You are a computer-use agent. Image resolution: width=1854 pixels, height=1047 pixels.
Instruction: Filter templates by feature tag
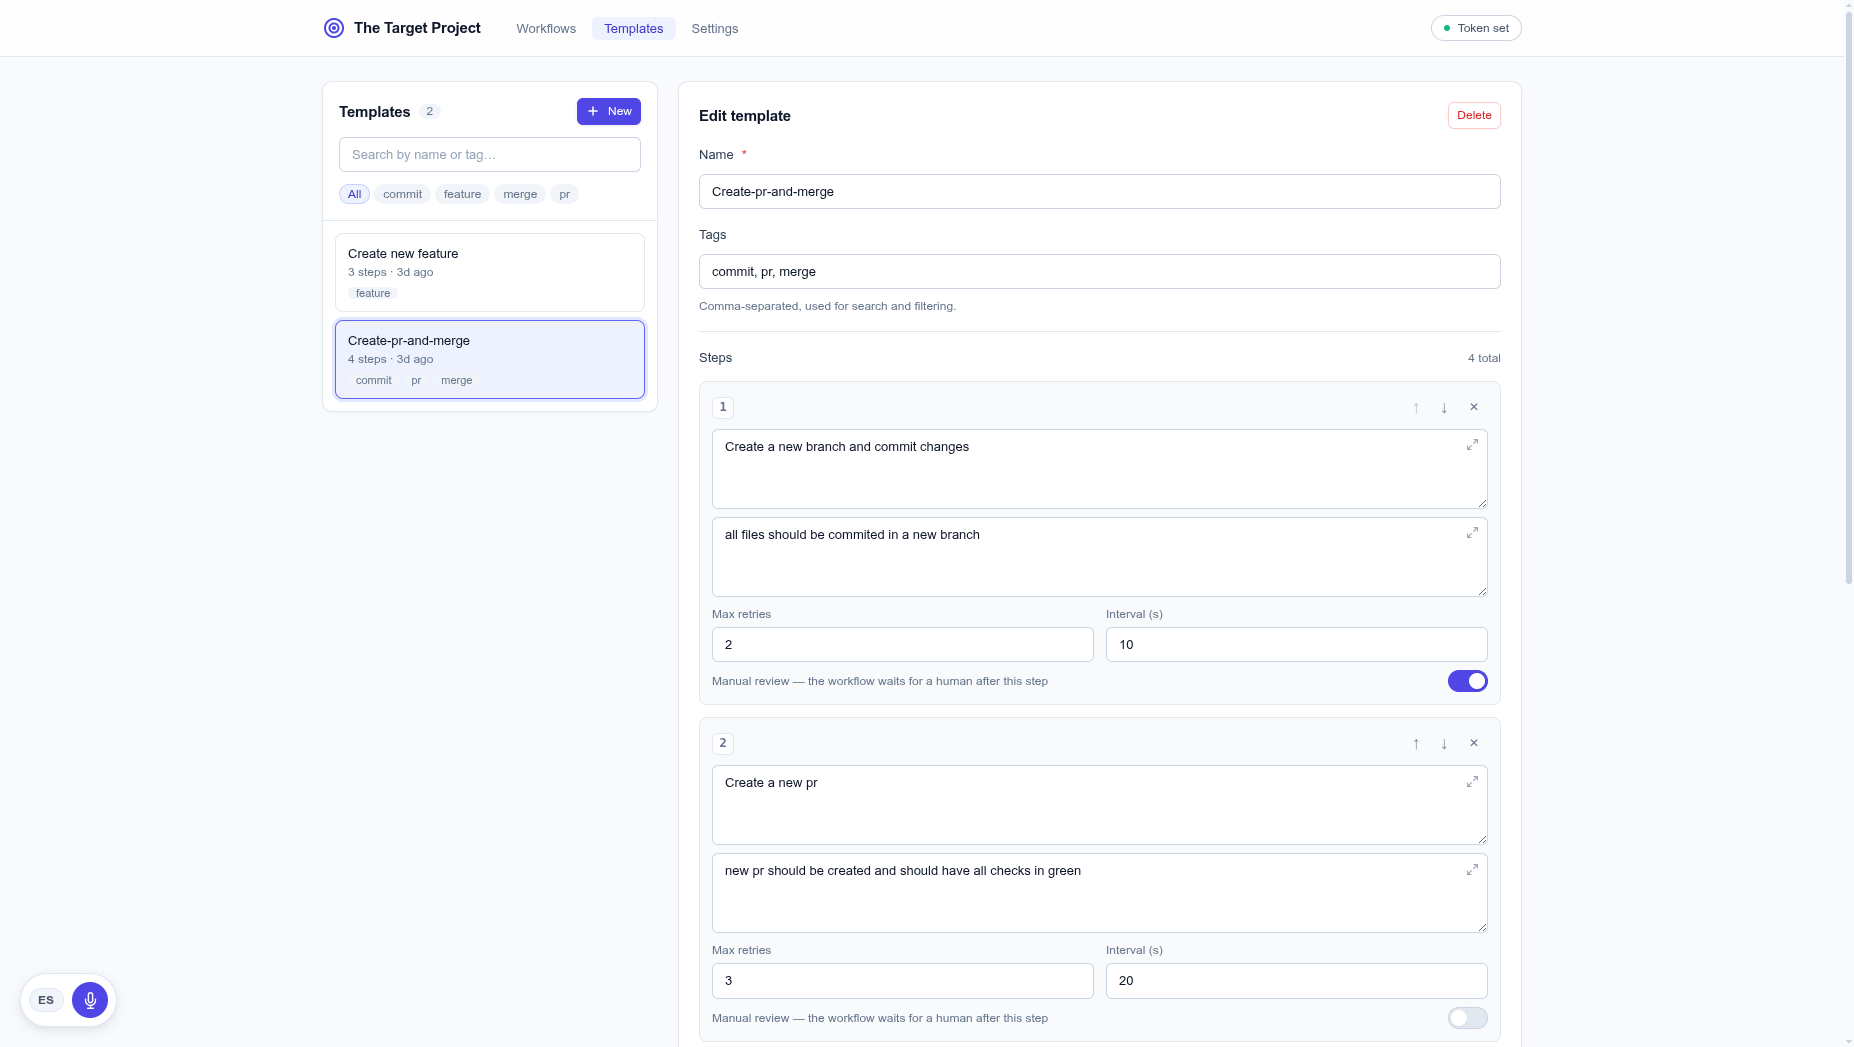click(x=463, y=194)
